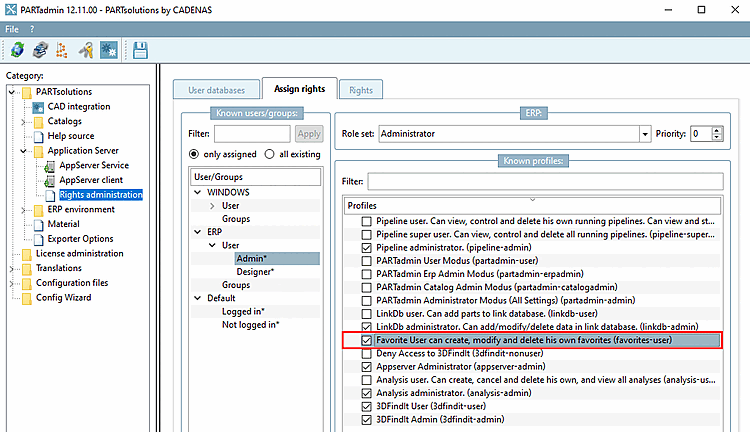Click the PARTadmin app icon in title bar
This screenshot has height=432, width=750.
point(11,10)
